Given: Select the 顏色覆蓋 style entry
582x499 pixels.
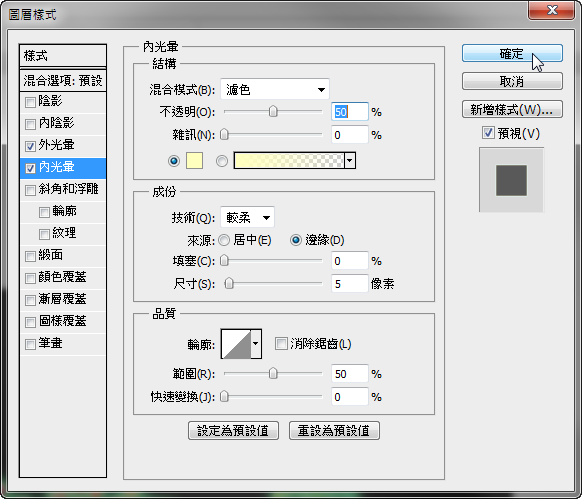Looking at the screenshot, I should coord(63,278).
